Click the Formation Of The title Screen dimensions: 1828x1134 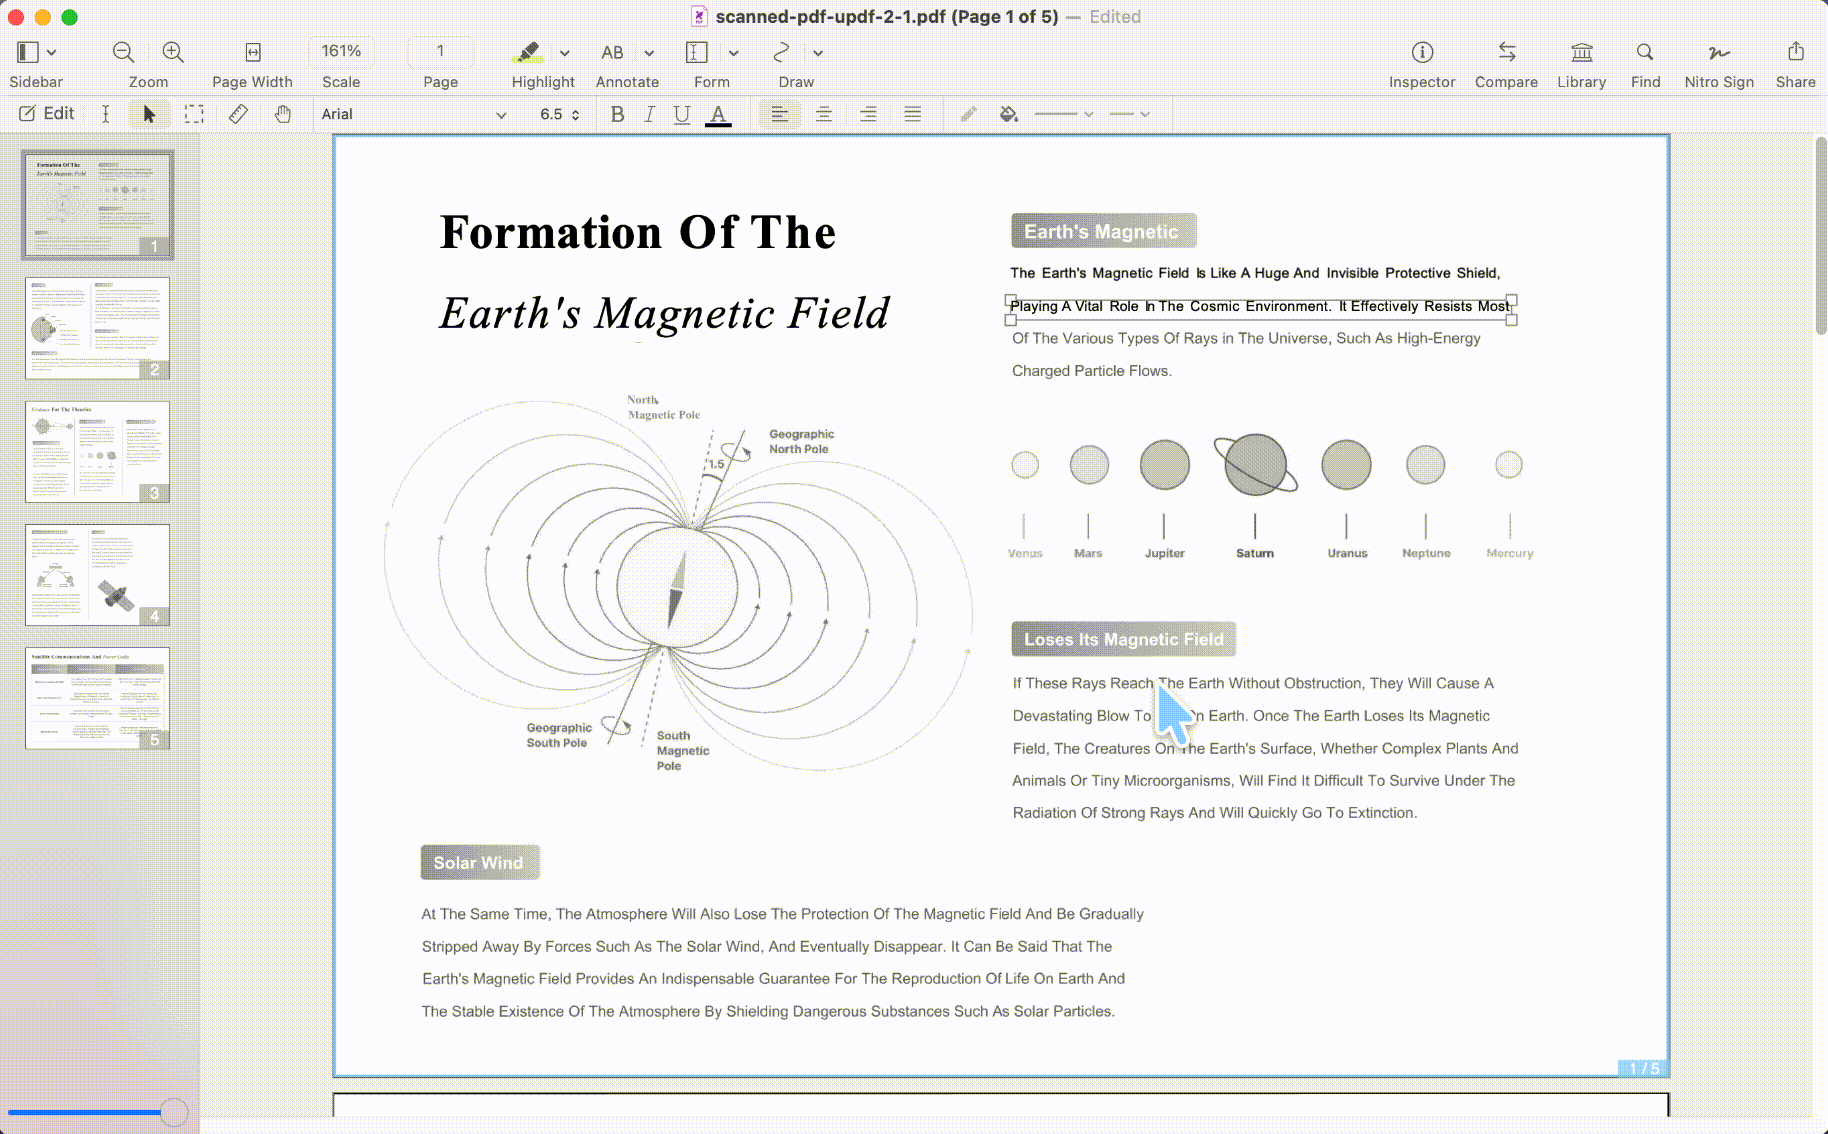(638, 232)
